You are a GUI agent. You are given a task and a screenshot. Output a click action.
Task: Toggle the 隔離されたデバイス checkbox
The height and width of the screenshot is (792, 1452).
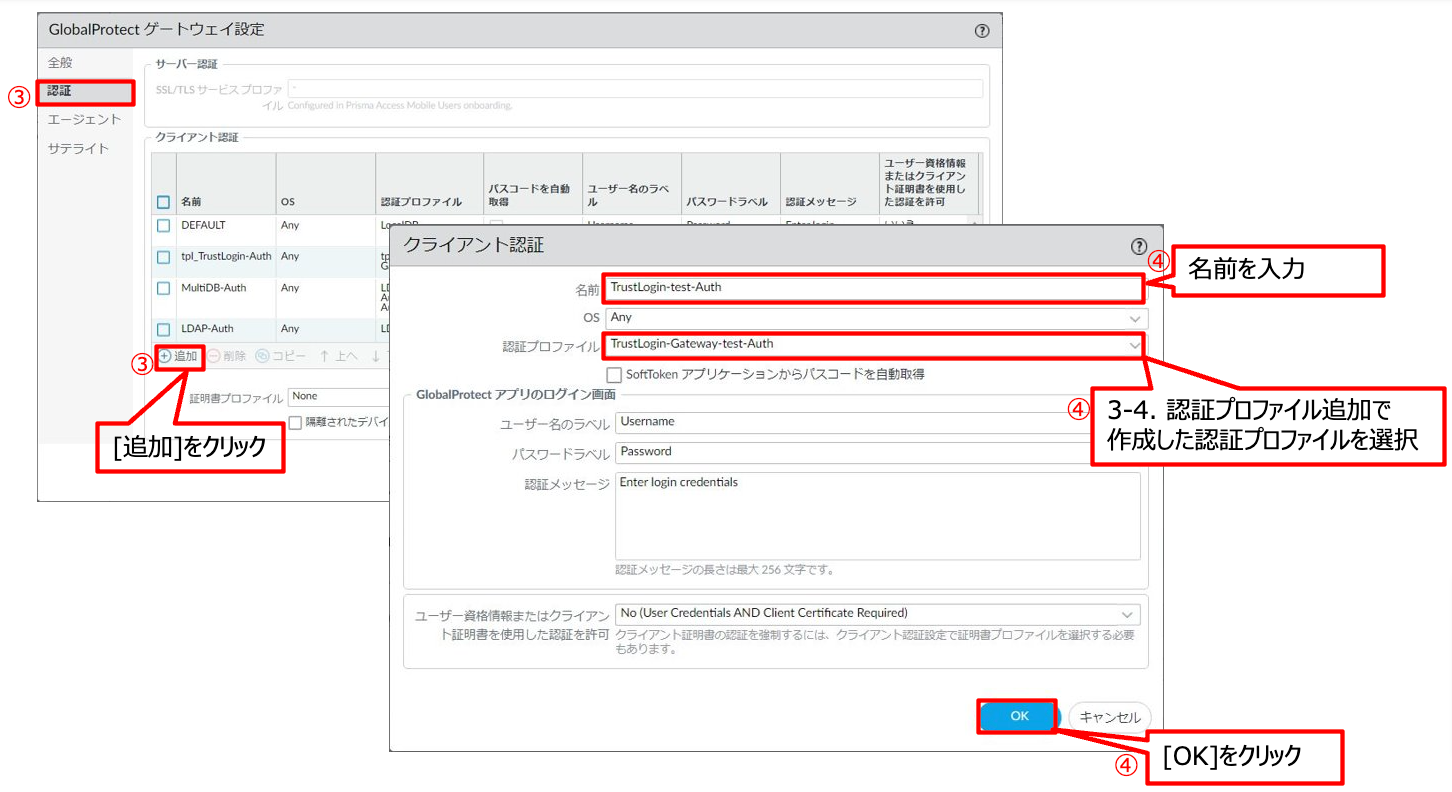(295, 423)
